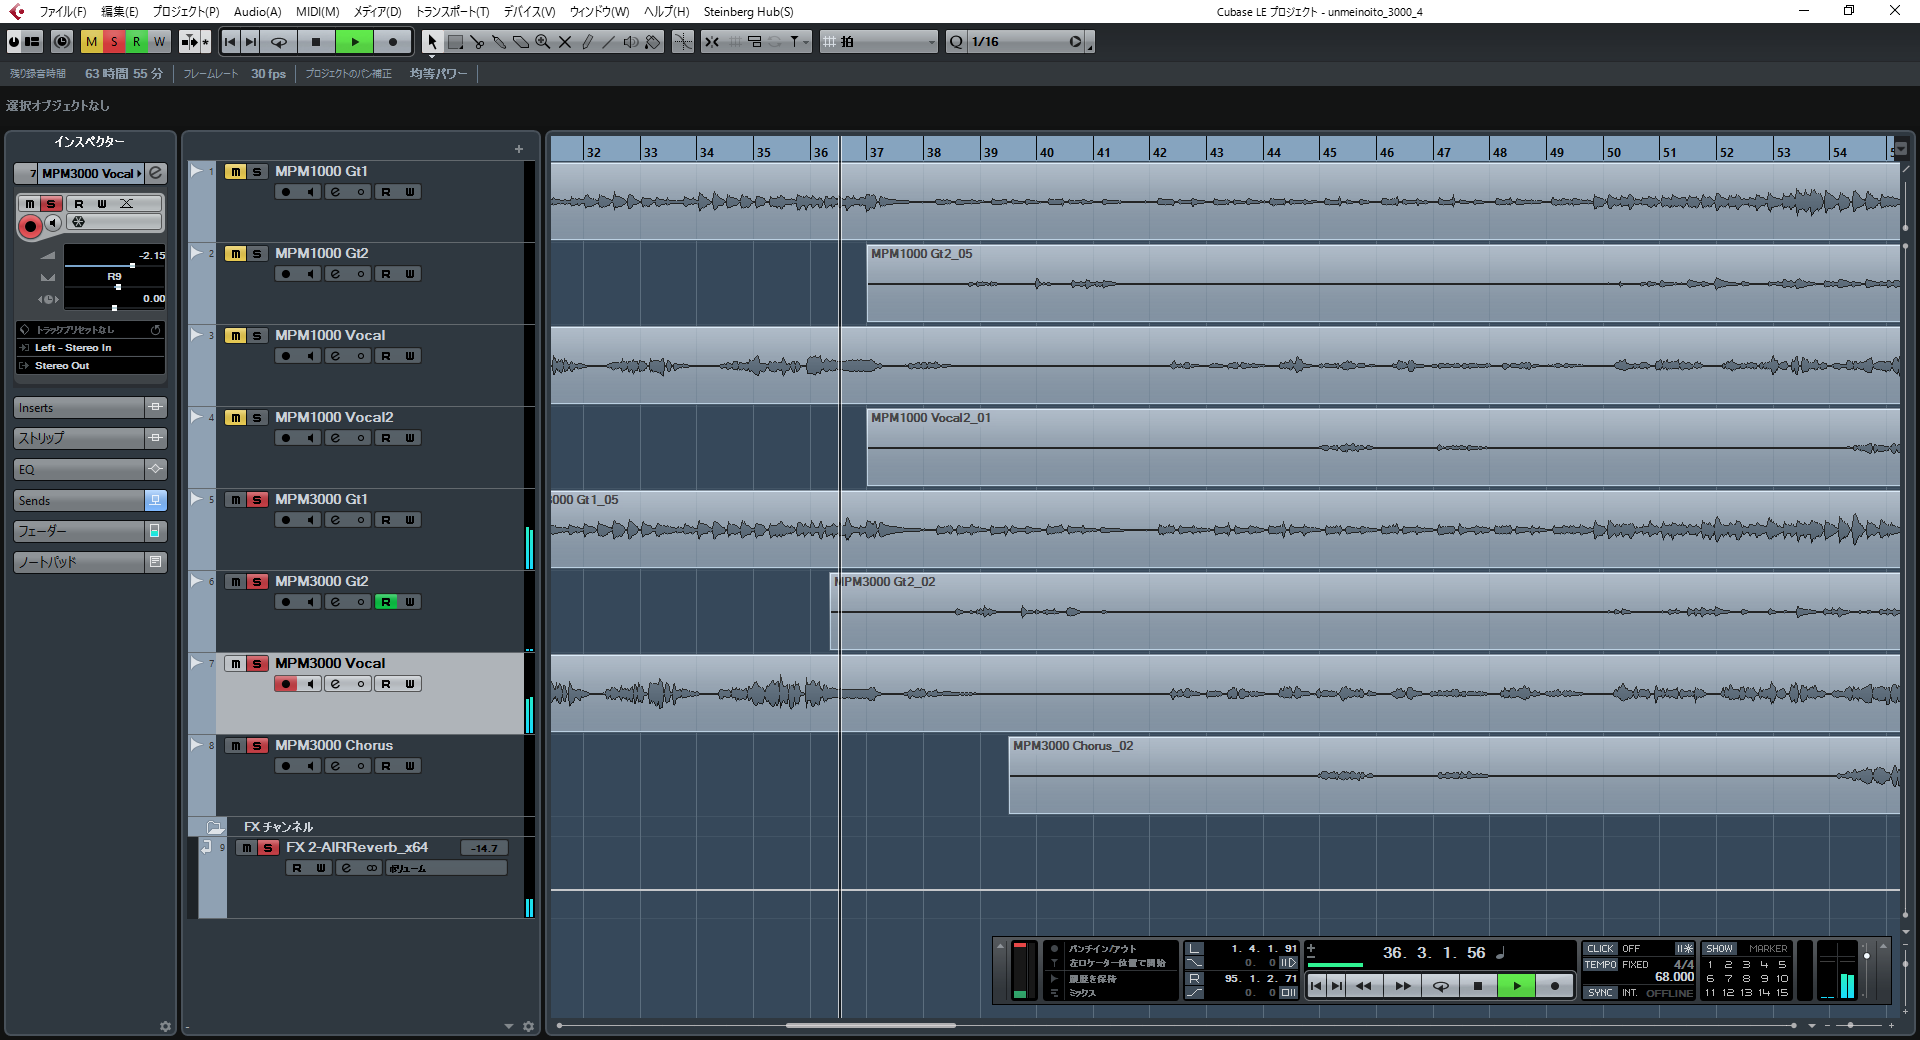Open channel settings 'e' in Inspector header
The width and height of the screenshot is (1920, 1040).
tap(156, 173)
